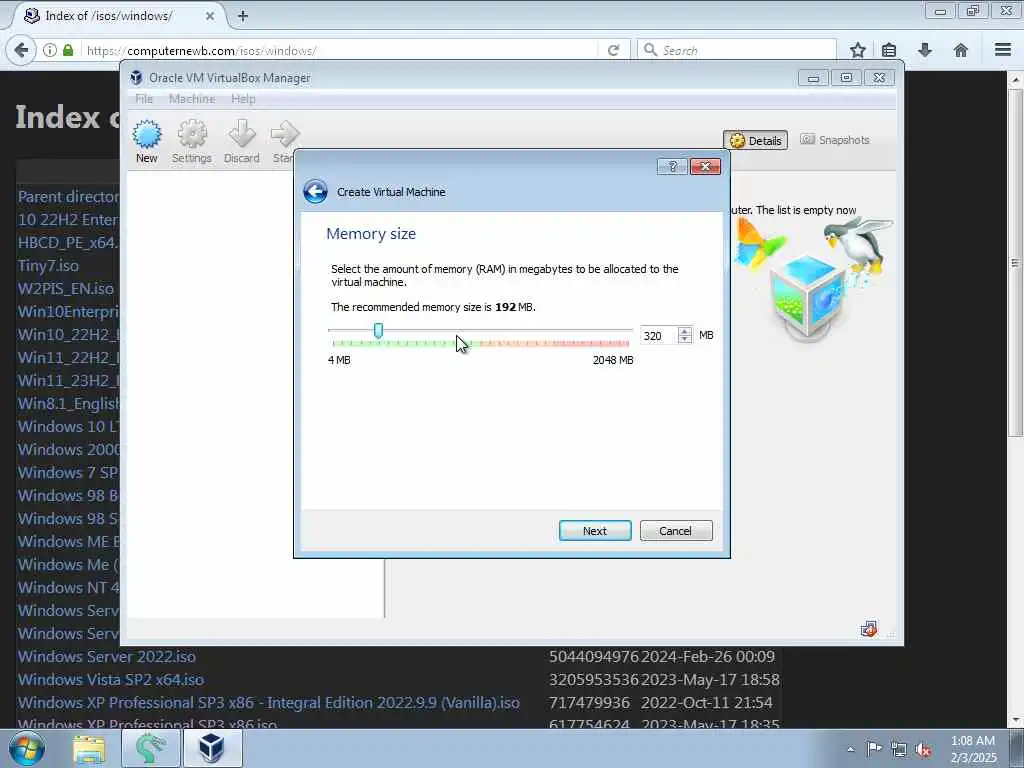This screenshot has width=1024, height=768.
Task: Focus the memory size field showing 320
Action: click(659, 336)
